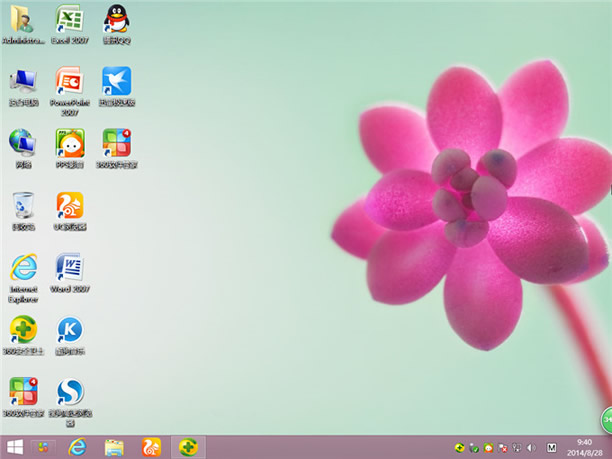
Task: Click the volume speaker icon in the system tray
Action: (531, 447)
